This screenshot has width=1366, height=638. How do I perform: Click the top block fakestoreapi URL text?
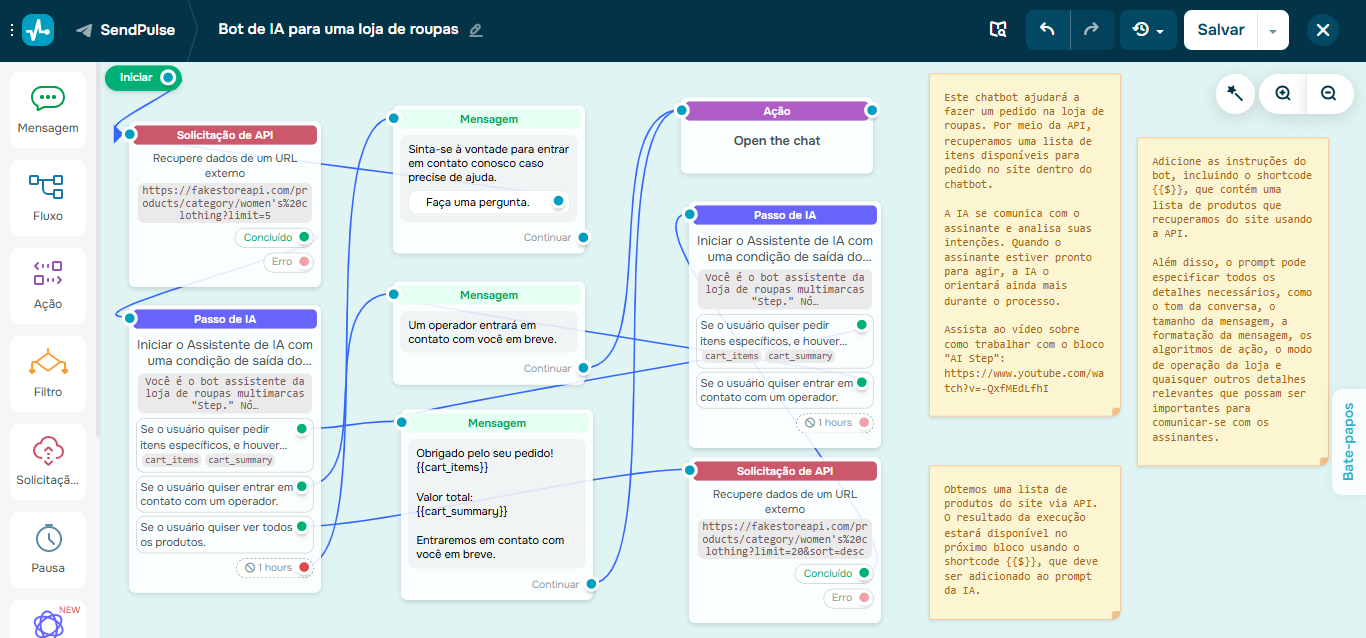pyautogui.click(x=225, y=201)
